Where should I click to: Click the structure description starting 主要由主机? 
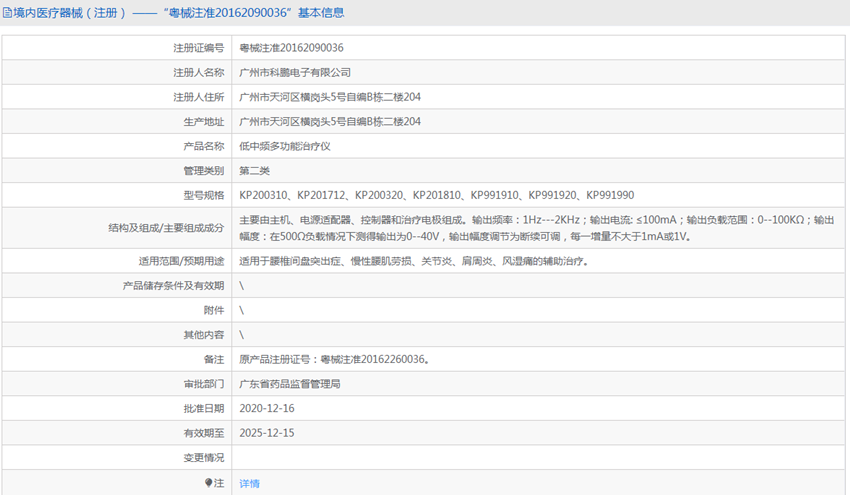click(537, 228)
